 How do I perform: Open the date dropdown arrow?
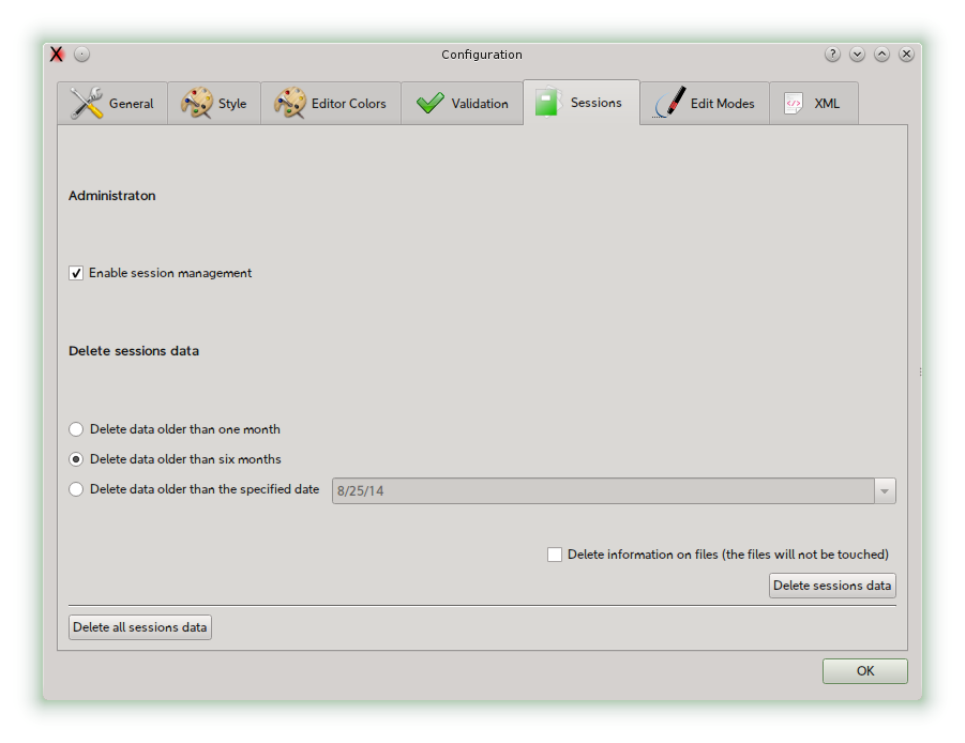click(885, 491)
